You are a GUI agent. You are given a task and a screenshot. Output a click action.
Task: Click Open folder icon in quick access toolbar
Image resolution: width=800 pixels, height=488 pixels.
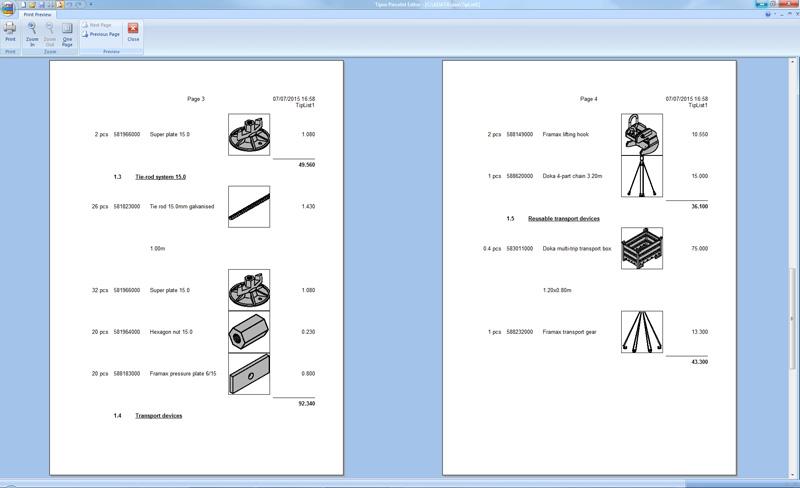point(32,5)
